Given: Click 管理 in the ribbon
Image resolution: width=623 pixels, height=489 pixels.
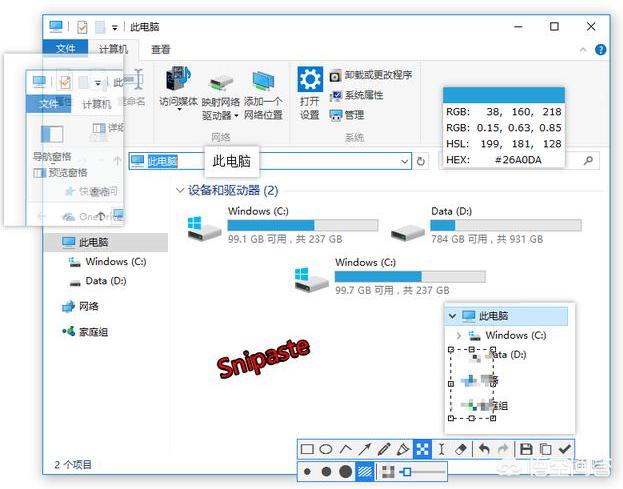Looking at the screenshot, I should click(347, 115).
